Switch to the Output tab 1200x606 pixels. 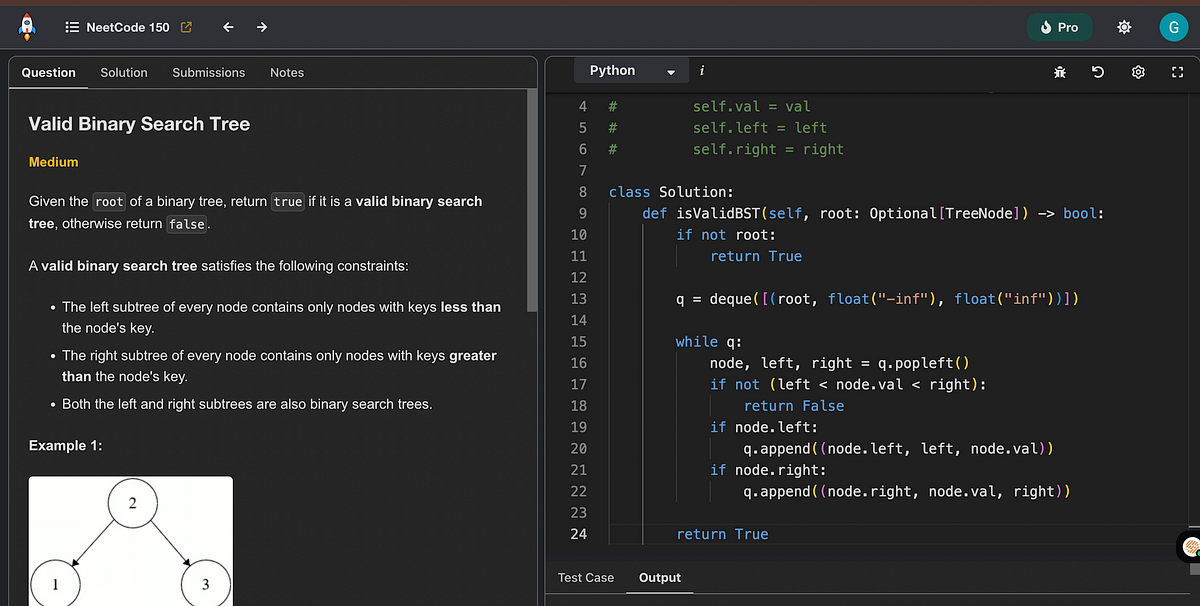[659, 578]
